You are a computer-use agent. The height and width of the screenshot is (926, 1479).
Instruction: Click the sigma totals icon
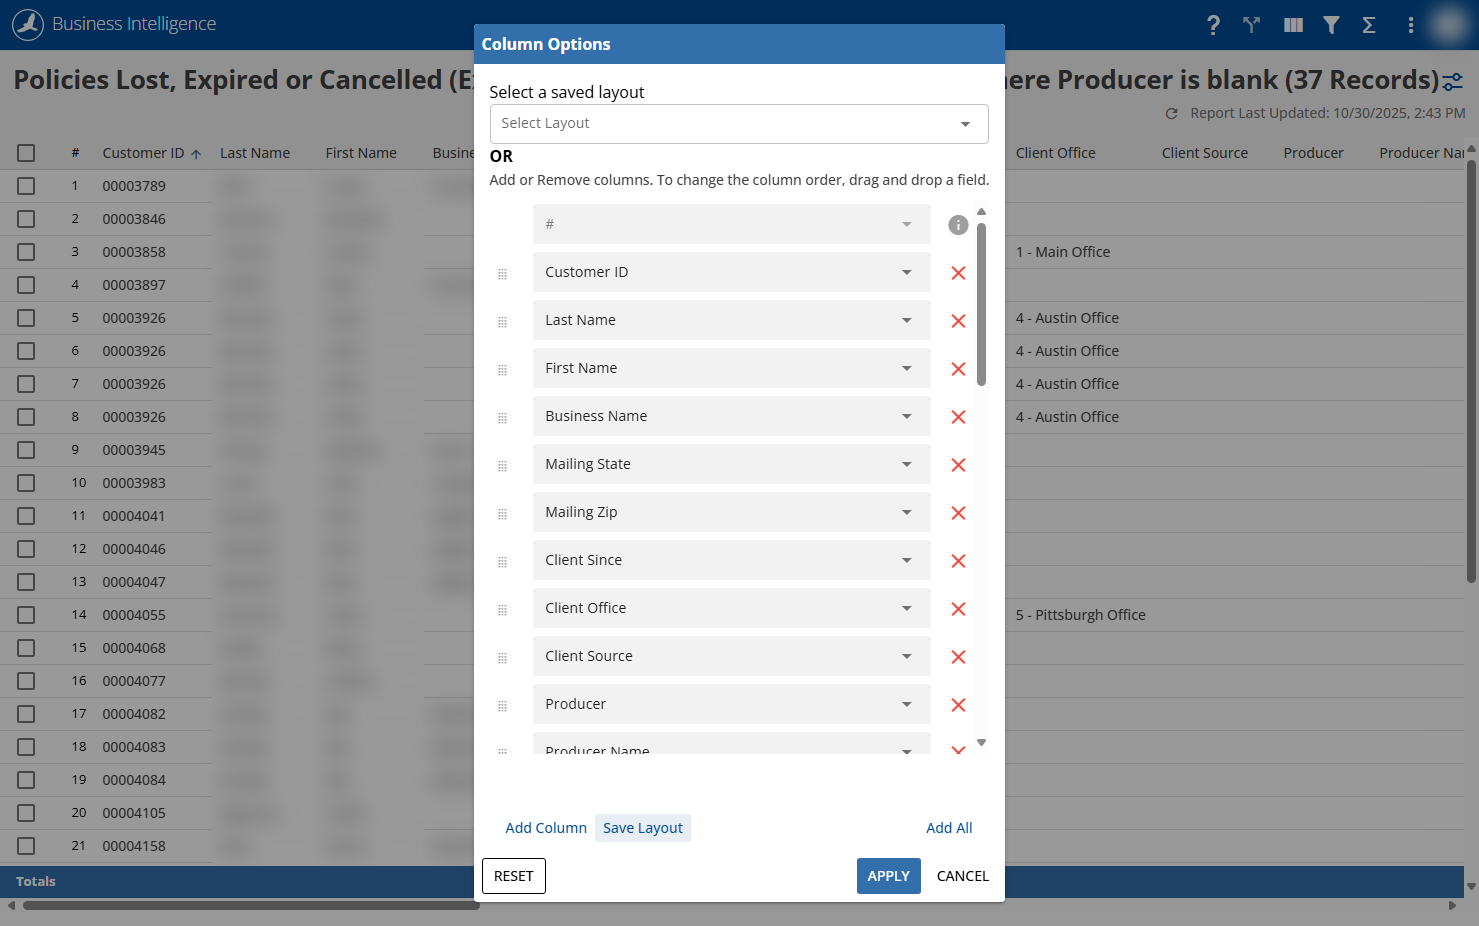[x=1369, y=25]
